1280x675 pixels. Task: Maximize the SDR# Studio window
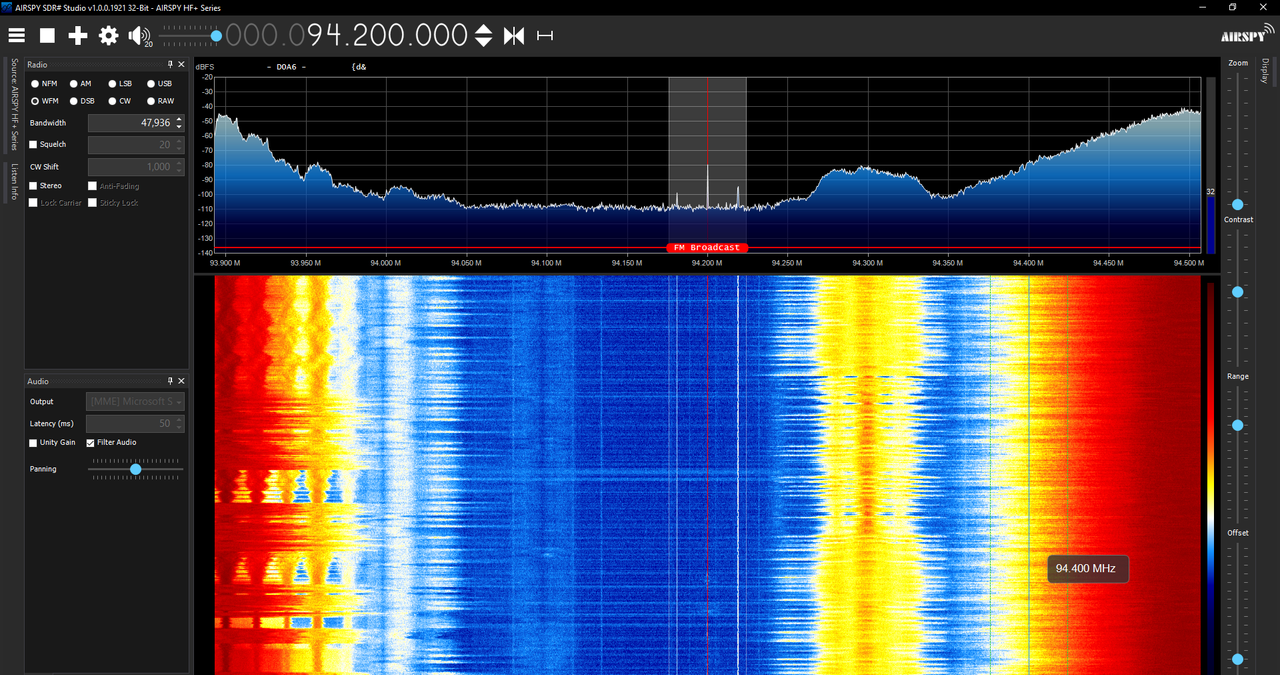pos(1233,7)
